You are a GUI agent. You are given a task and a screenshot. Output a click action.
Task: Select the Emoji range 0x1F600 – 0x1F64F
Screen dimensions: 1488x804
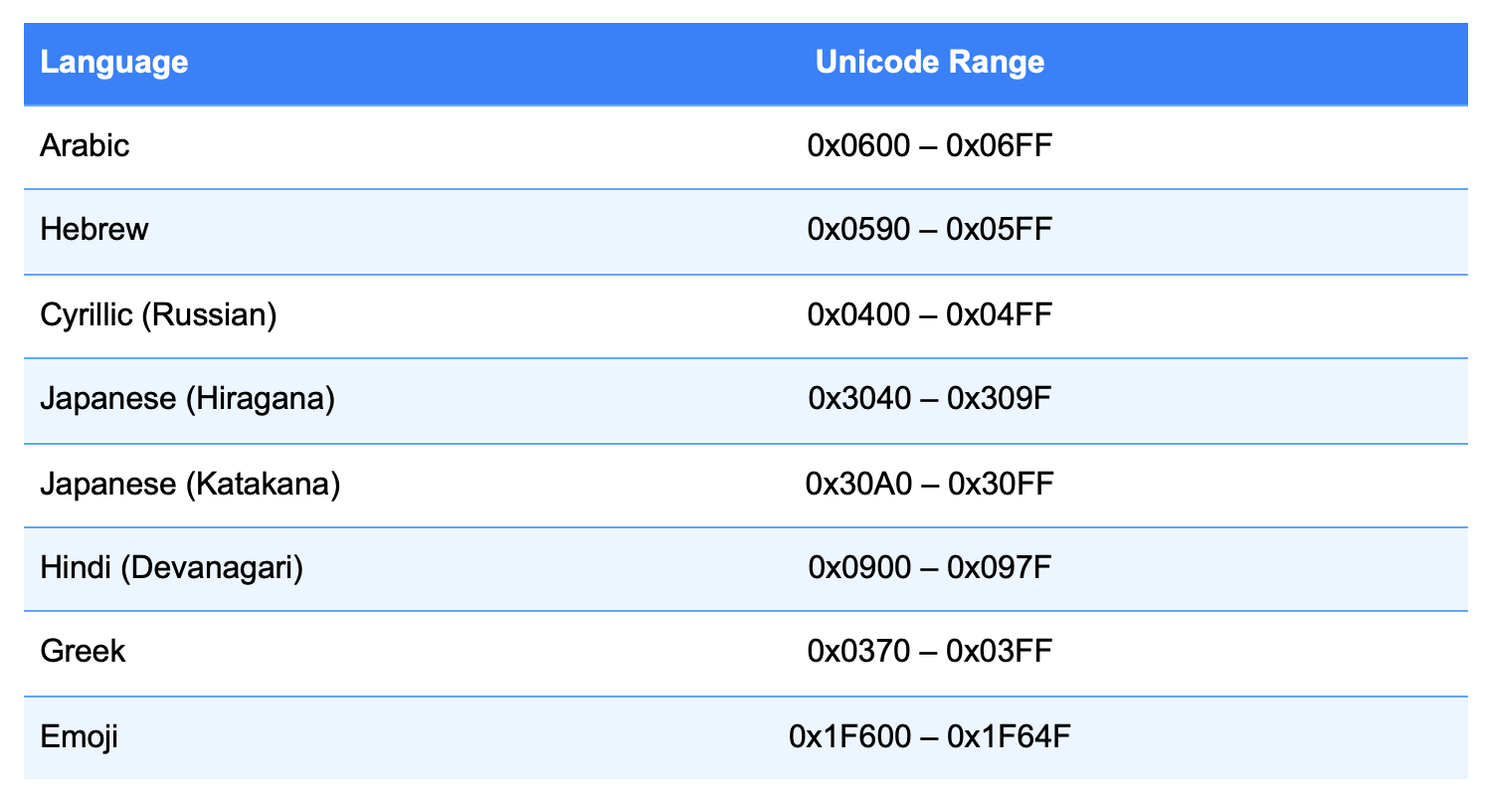click(930, 737)
